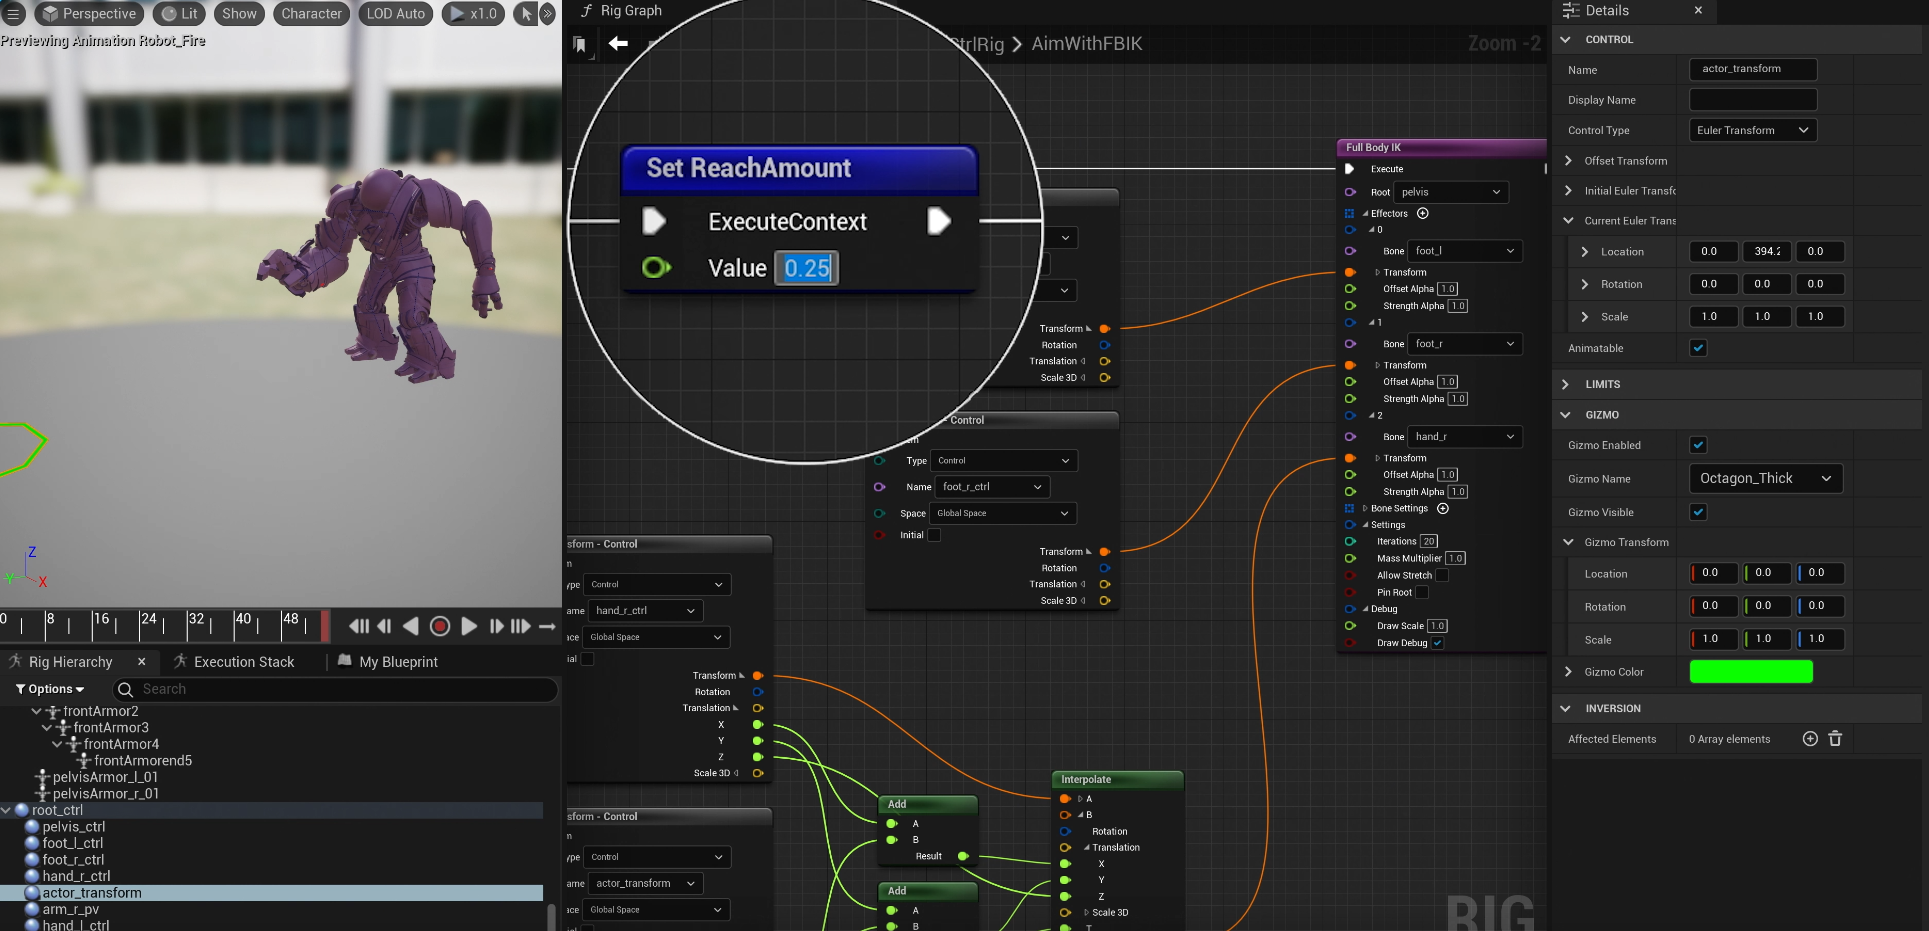Click the record animation button

(439, 626)
